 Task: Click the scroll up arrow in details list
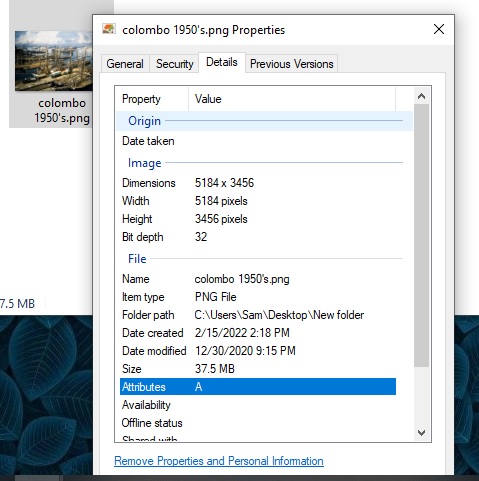(421, 96)
